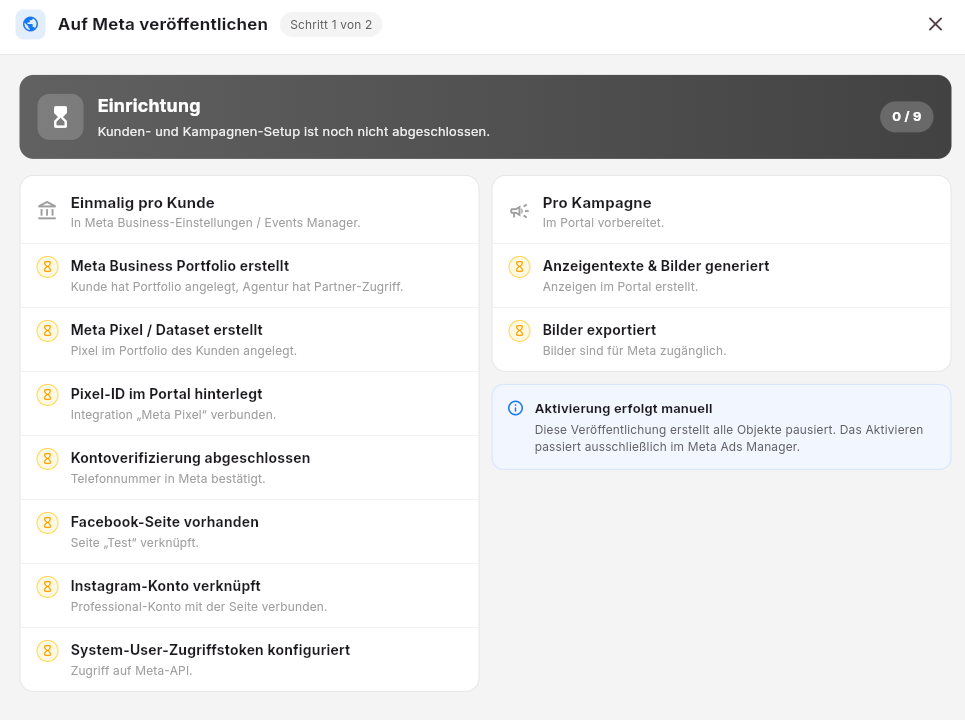This screenshot has width=965, height=720.
Task: Click text 'Anzeigen im Portal erstellt.'
Action: point(620,287)
